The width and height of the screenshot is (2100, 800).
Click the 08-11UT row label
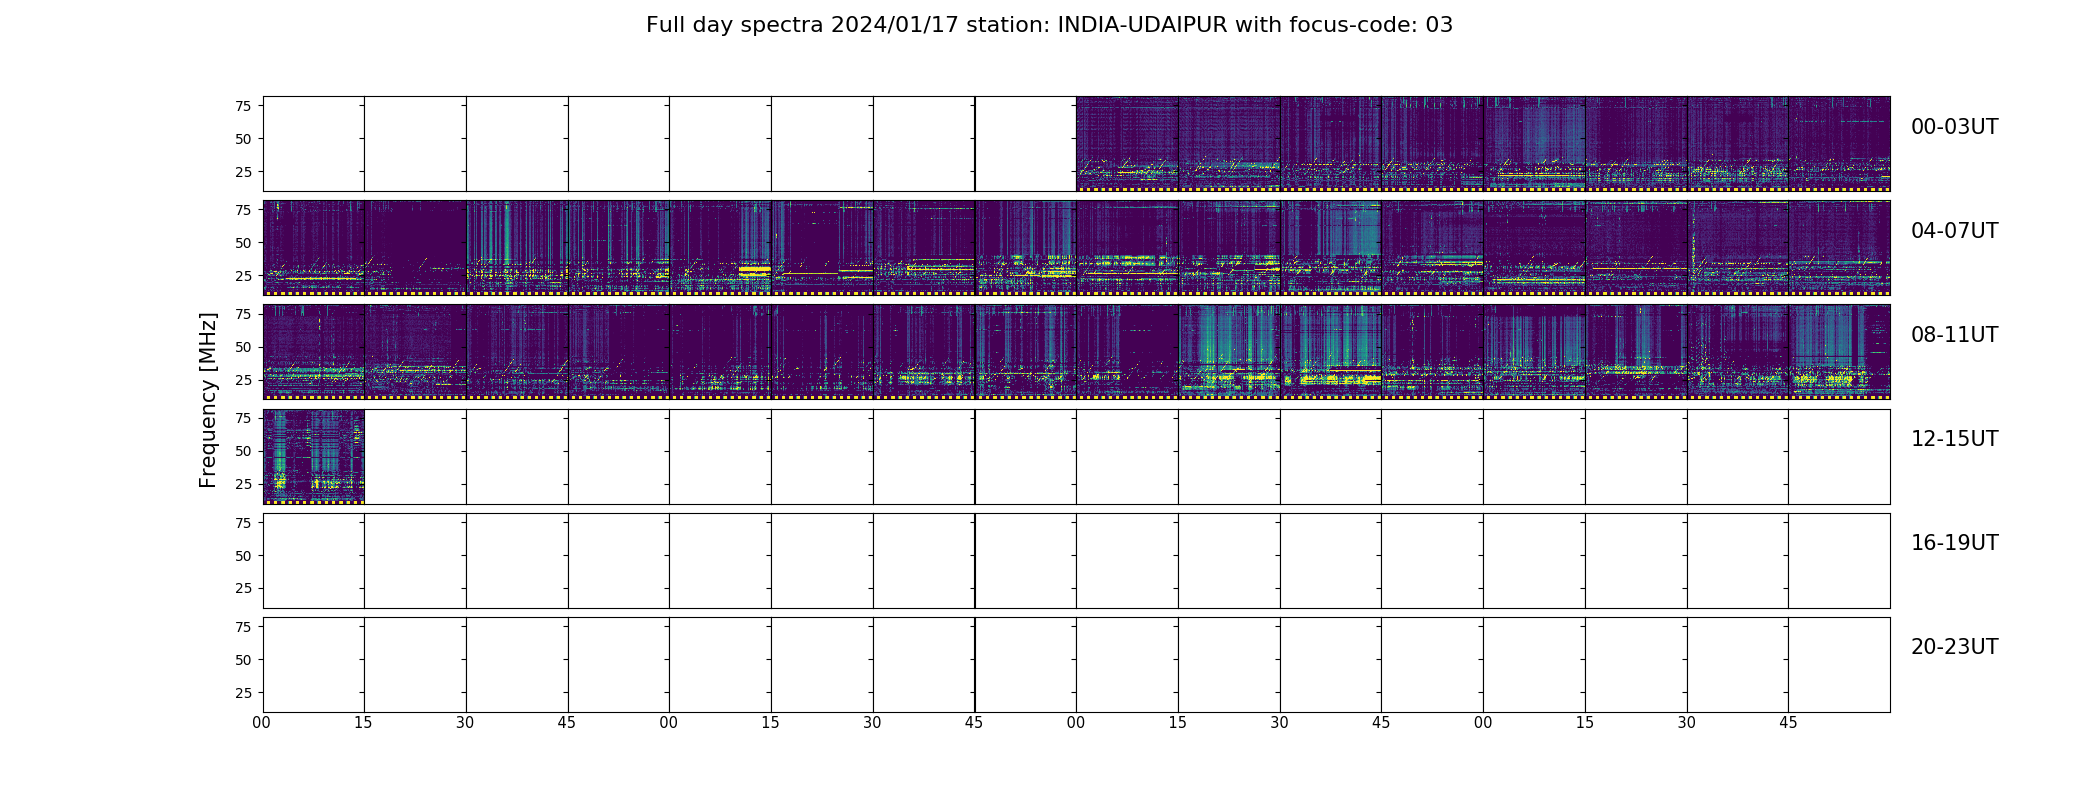click(1954, 335)
